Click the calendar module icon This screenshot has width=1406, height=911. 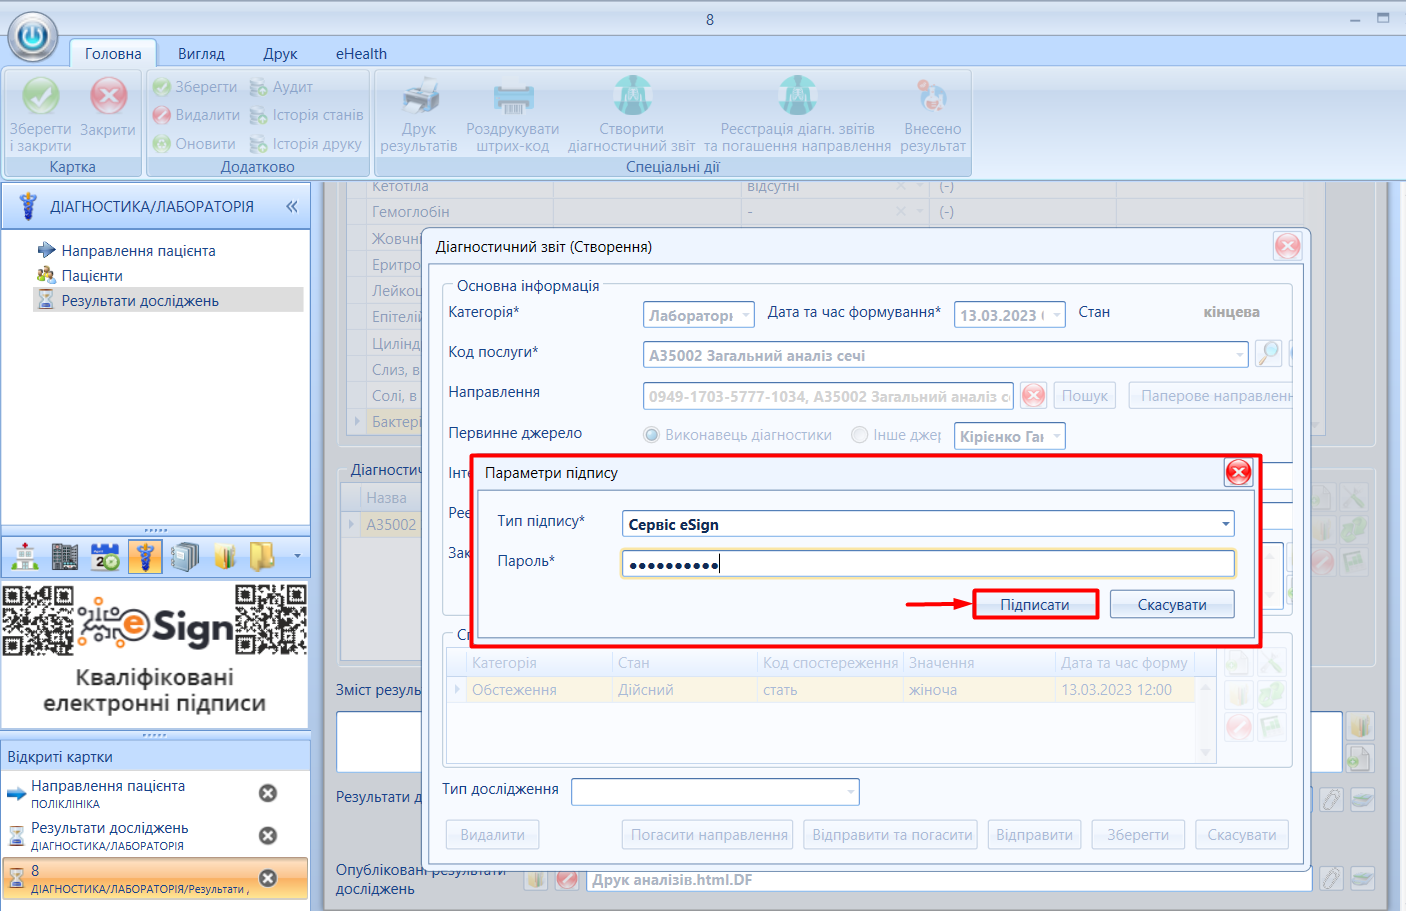(x=105, y=556)
